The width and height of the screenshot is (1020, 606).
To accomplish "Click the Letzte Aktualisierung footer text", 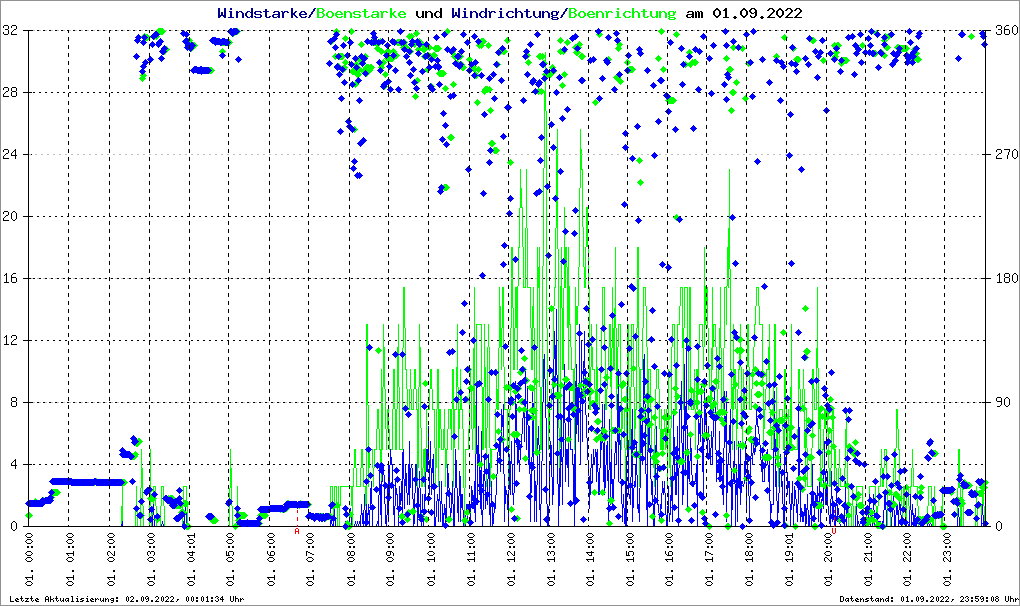I will [x=125, y=599].
